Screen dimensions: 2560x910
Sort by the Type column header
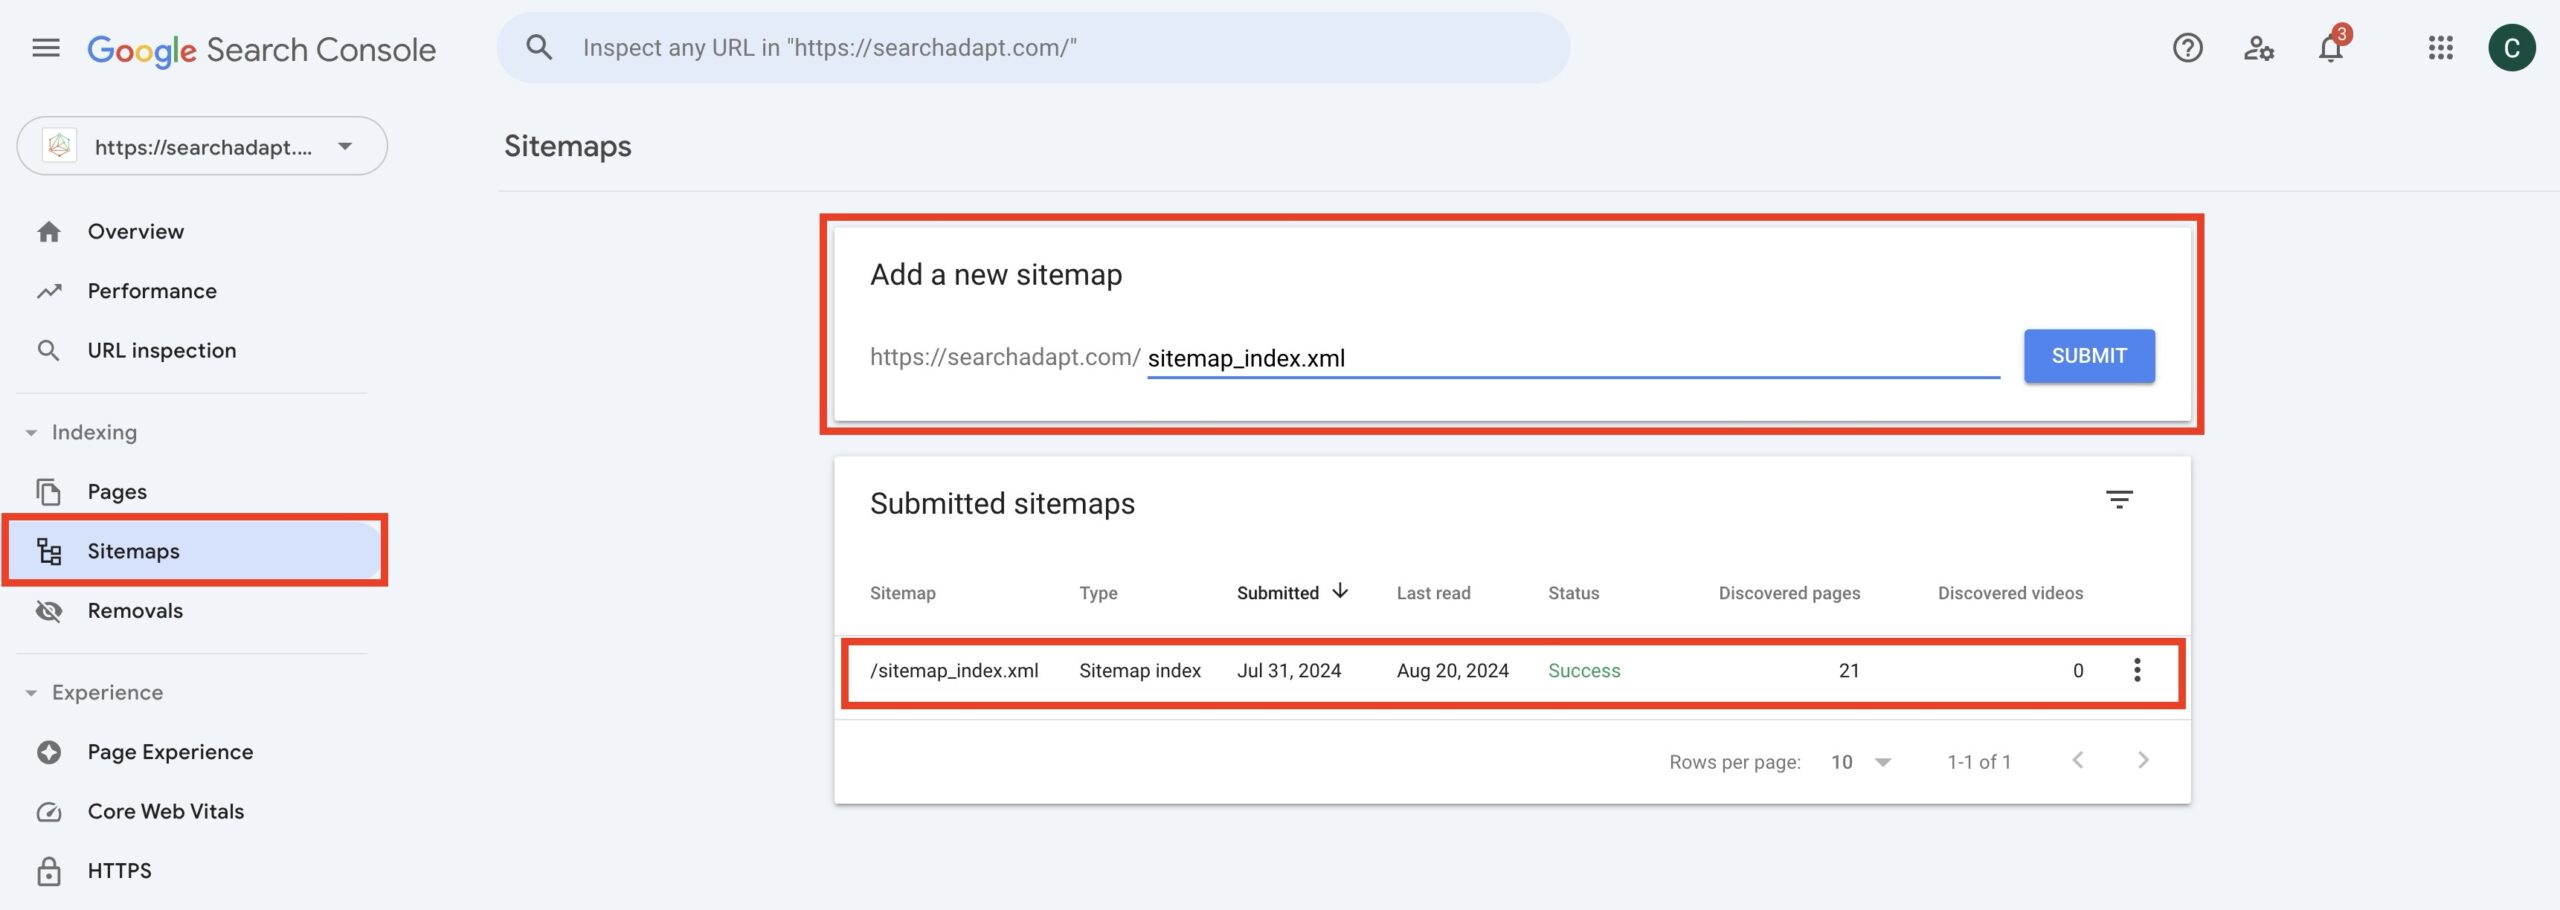pyautogui.click(x=1098, y=593)
